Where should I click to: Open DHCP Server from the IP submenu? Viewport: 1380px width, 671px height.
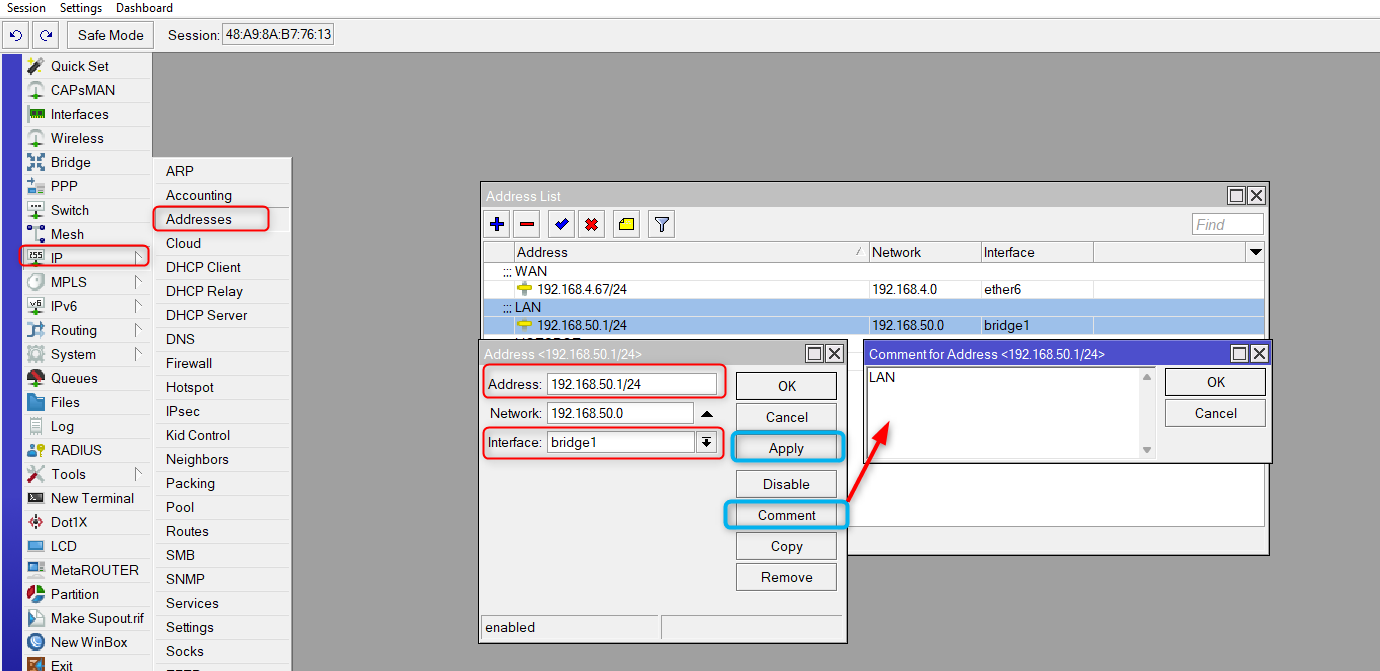pyautogui.click(x=206, y=315)
